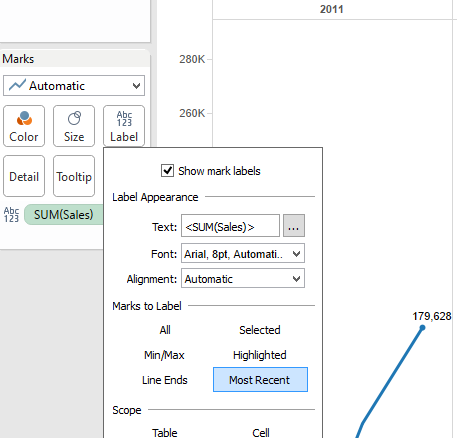This screenshot has width=457, height=438.
Task: Select All under Marks to Label
Action: pyautogui.click(x=165, y=330)
